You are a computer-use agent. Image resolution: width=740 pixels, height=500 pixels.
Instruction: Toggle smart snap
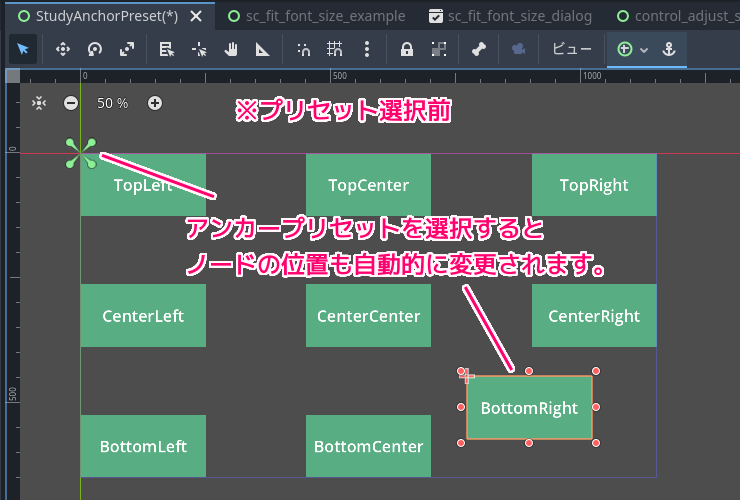pyautogui.click(x=303, y=49)
